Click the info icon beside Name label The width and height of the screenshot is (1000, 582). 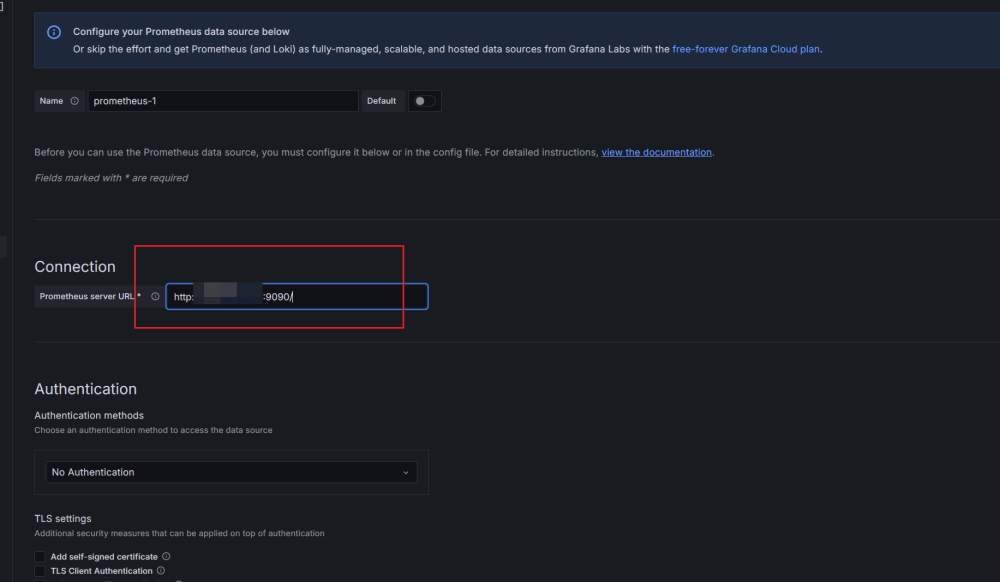pyautogui.click(x=75, y=101)
